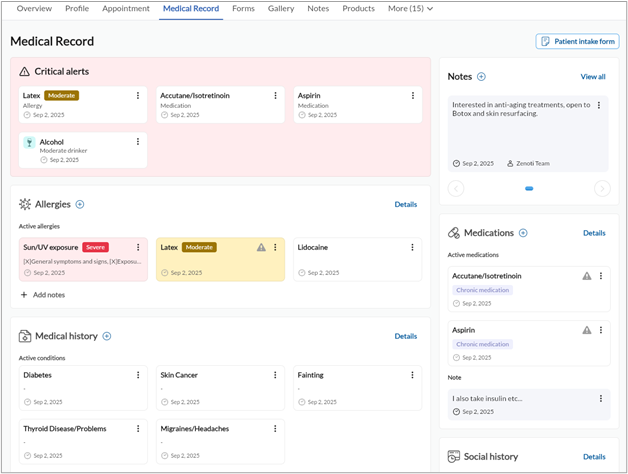The height and width of the screenshot is (474, 628).
Task: Click Severe badge on Sun/UV exposure
Action: [95, 247]
